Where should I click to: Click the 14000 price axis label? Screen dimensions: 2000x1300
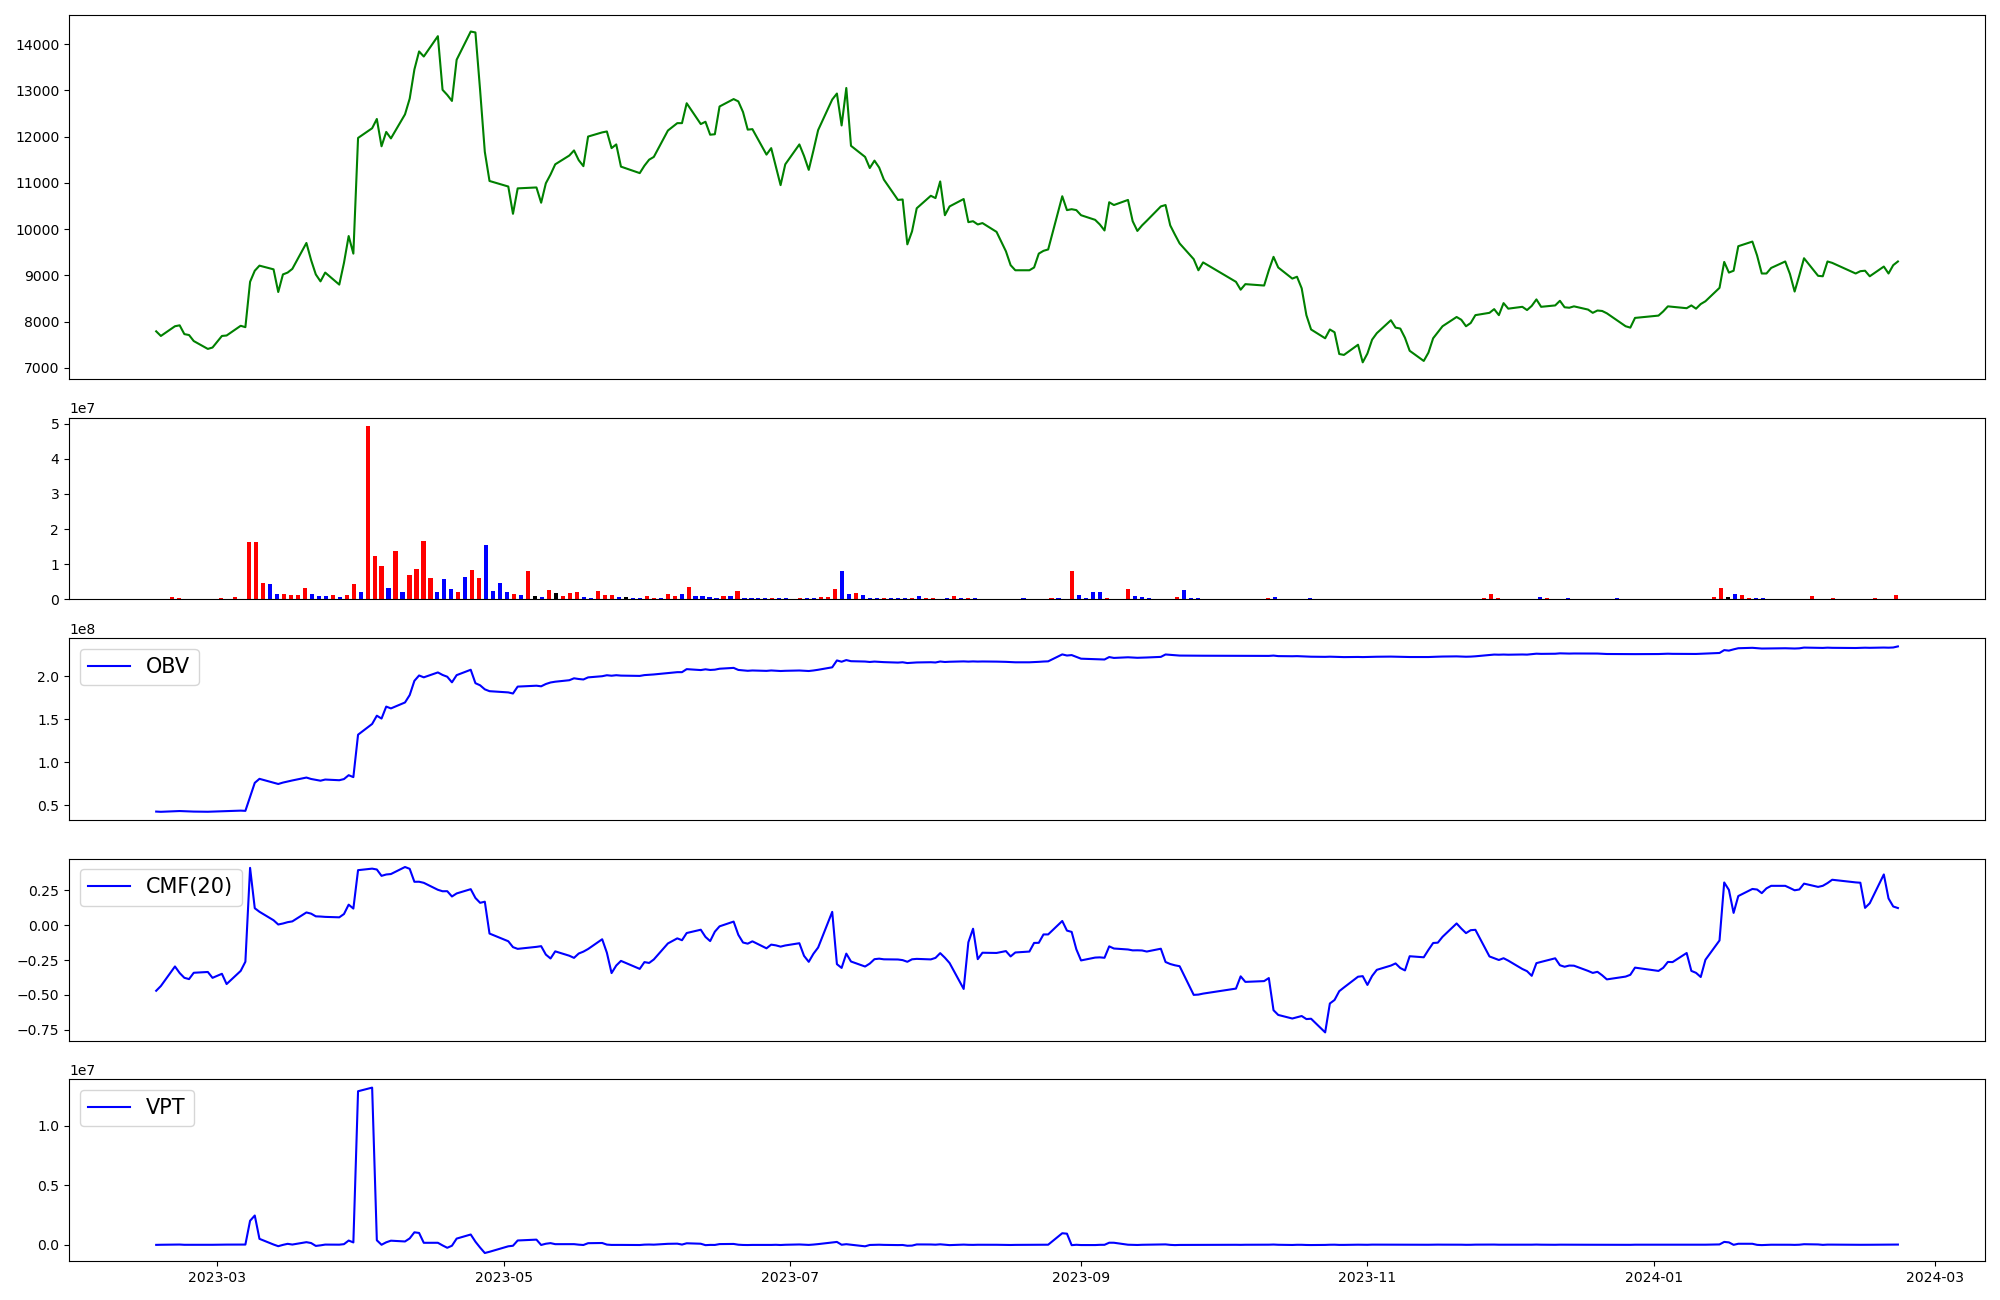coord(37,45)
